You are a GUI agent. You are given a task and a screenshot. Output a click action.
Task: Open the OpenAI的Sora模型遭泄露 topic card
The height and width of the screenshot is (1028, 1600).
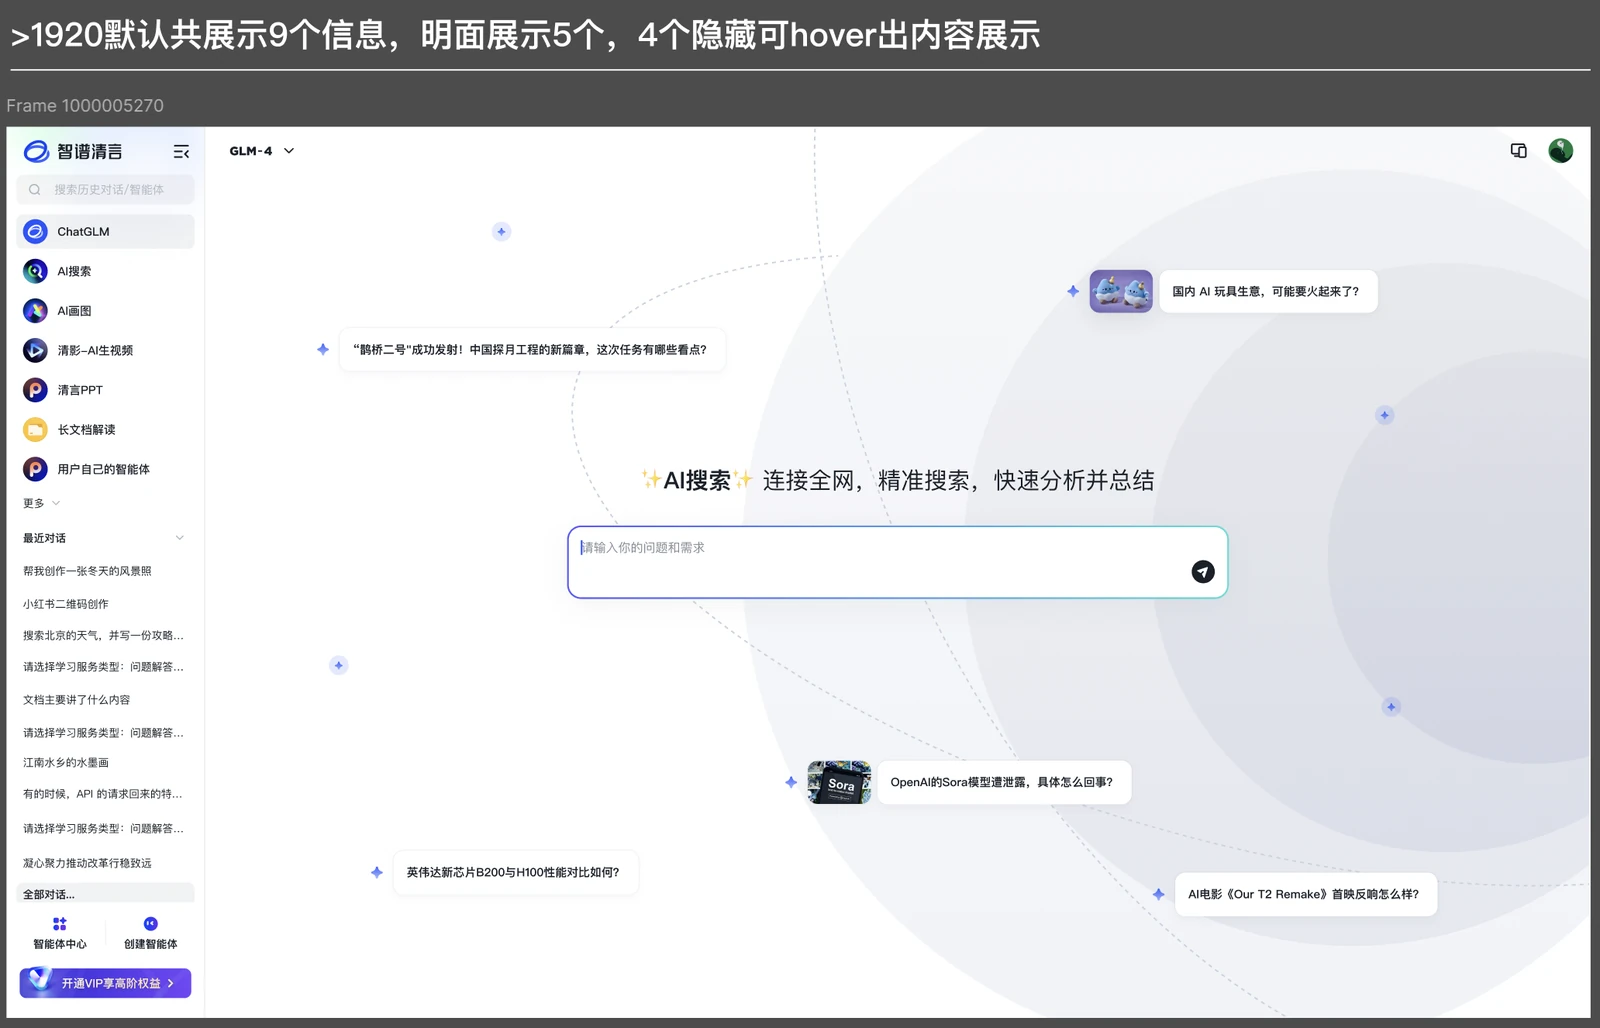tap(1003, 782)
